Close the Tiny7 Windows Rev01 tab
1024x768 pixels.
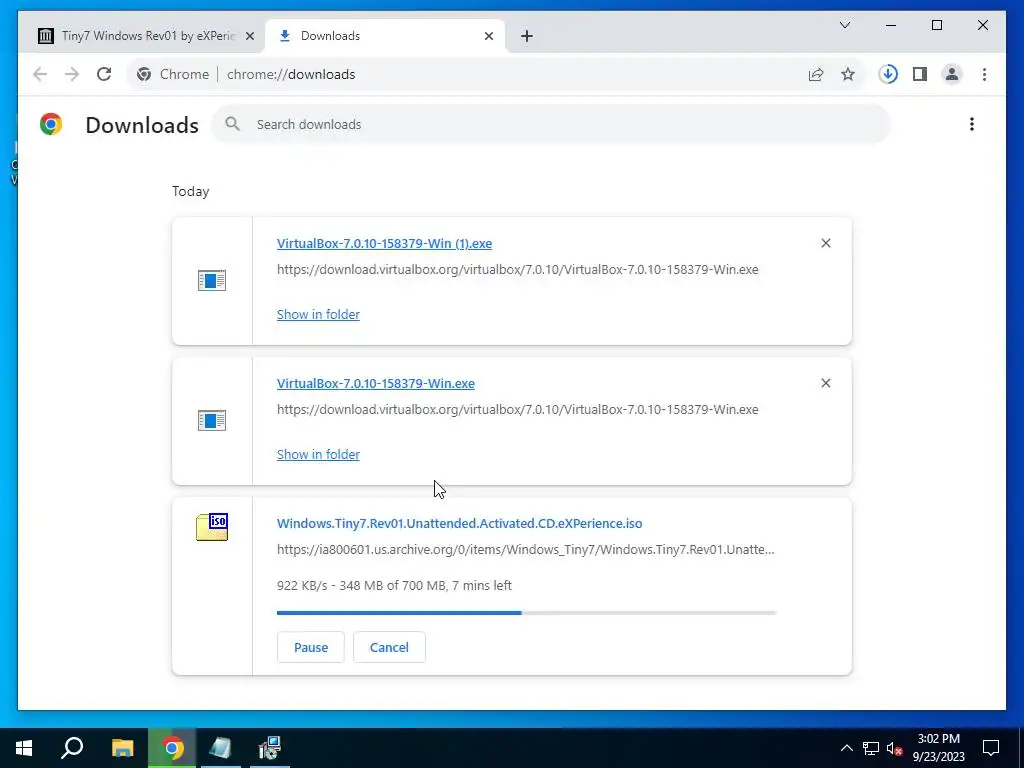[x=249, y=37]
